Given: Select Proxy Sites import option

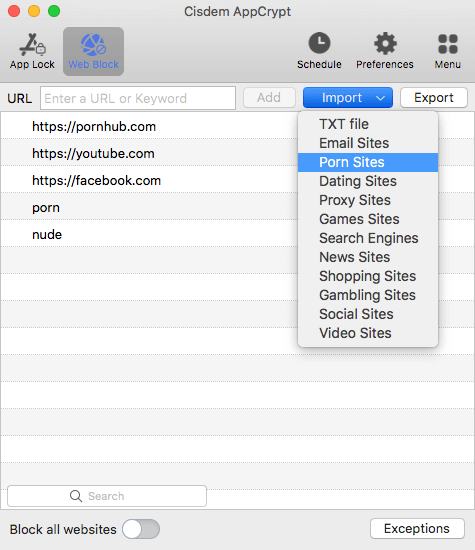Looking at the screenshot, I should [x=368, y=200].
